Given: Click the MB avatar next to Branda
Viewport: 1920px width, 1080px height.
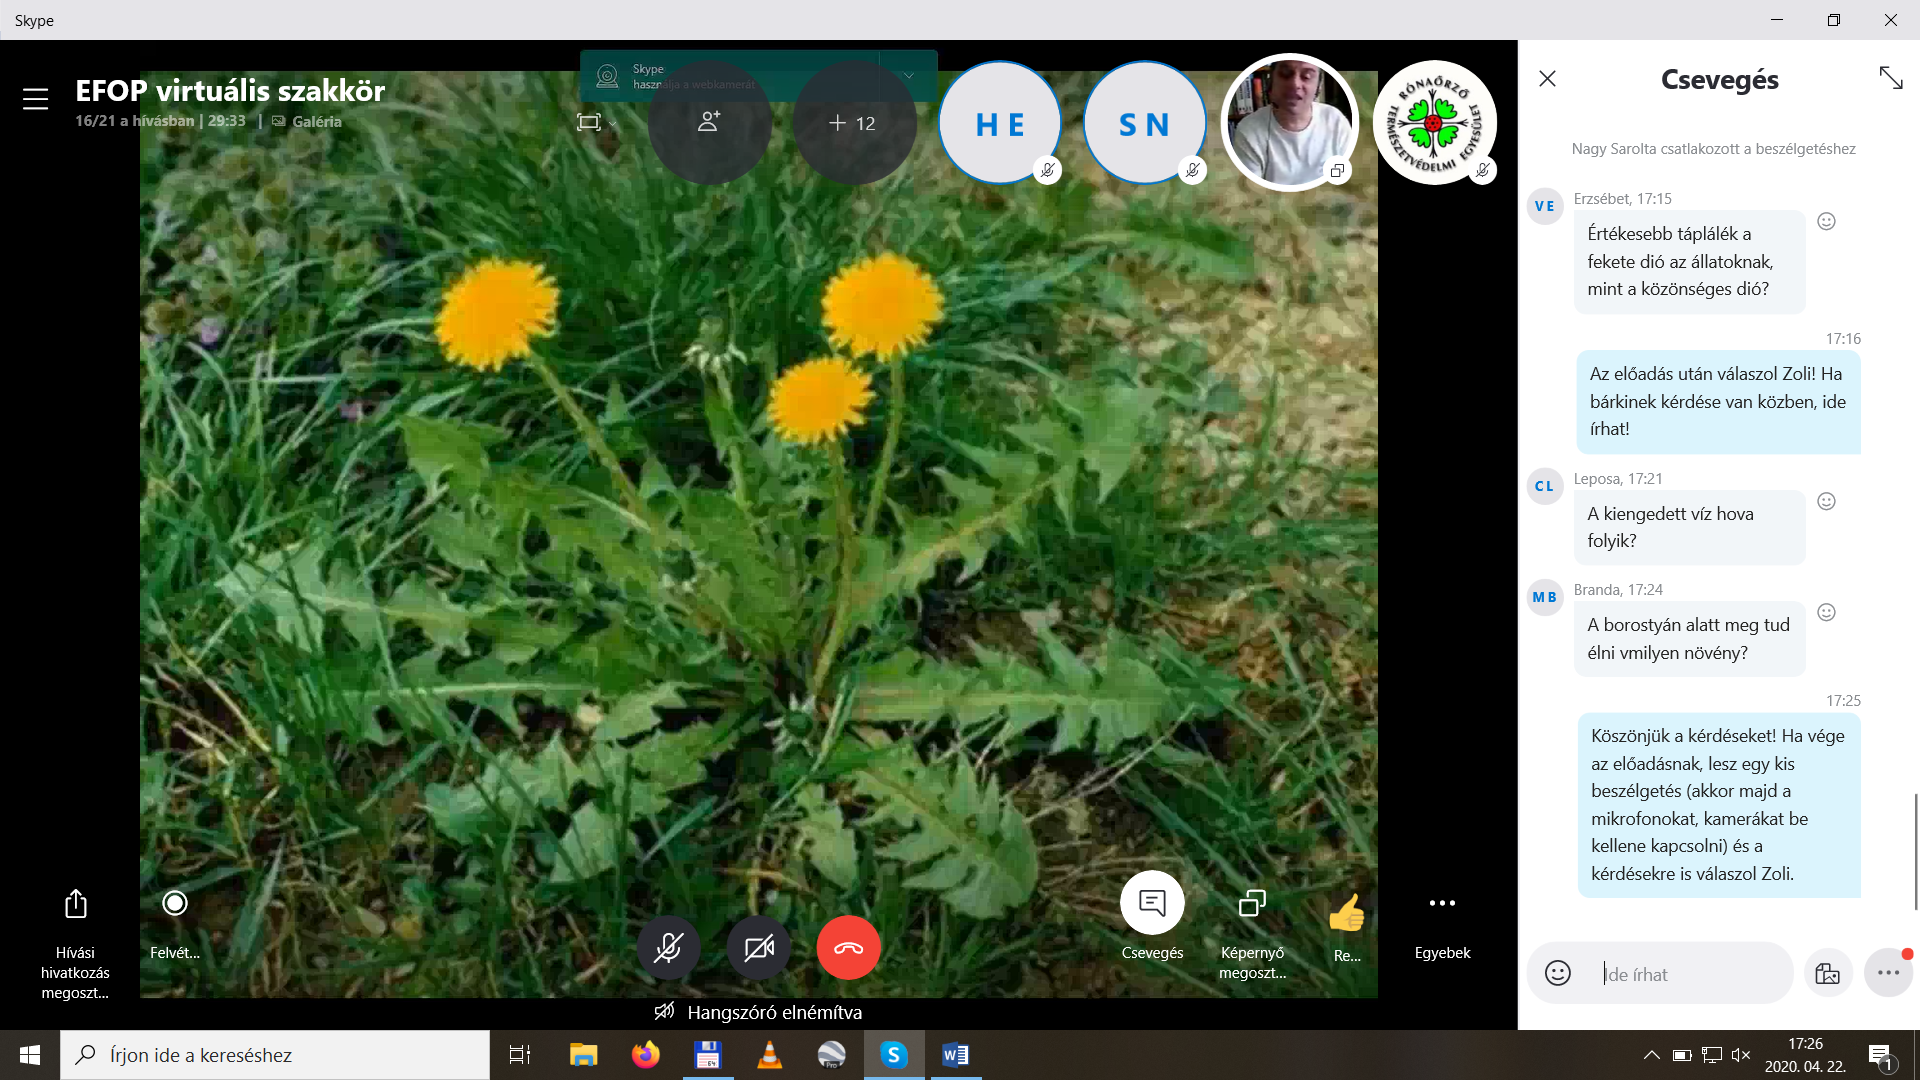Looking at the screenshot, I should coord(1545,597).
